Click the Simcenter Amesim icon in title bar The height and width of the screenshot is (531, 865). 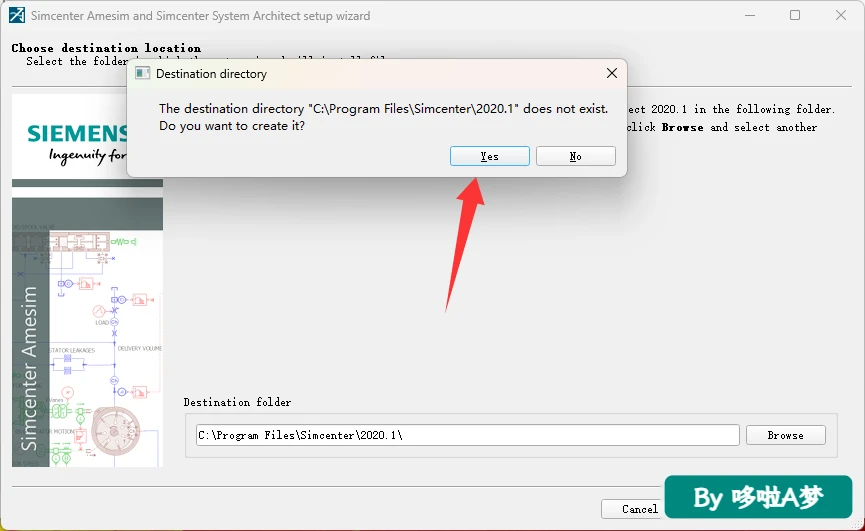17,15
